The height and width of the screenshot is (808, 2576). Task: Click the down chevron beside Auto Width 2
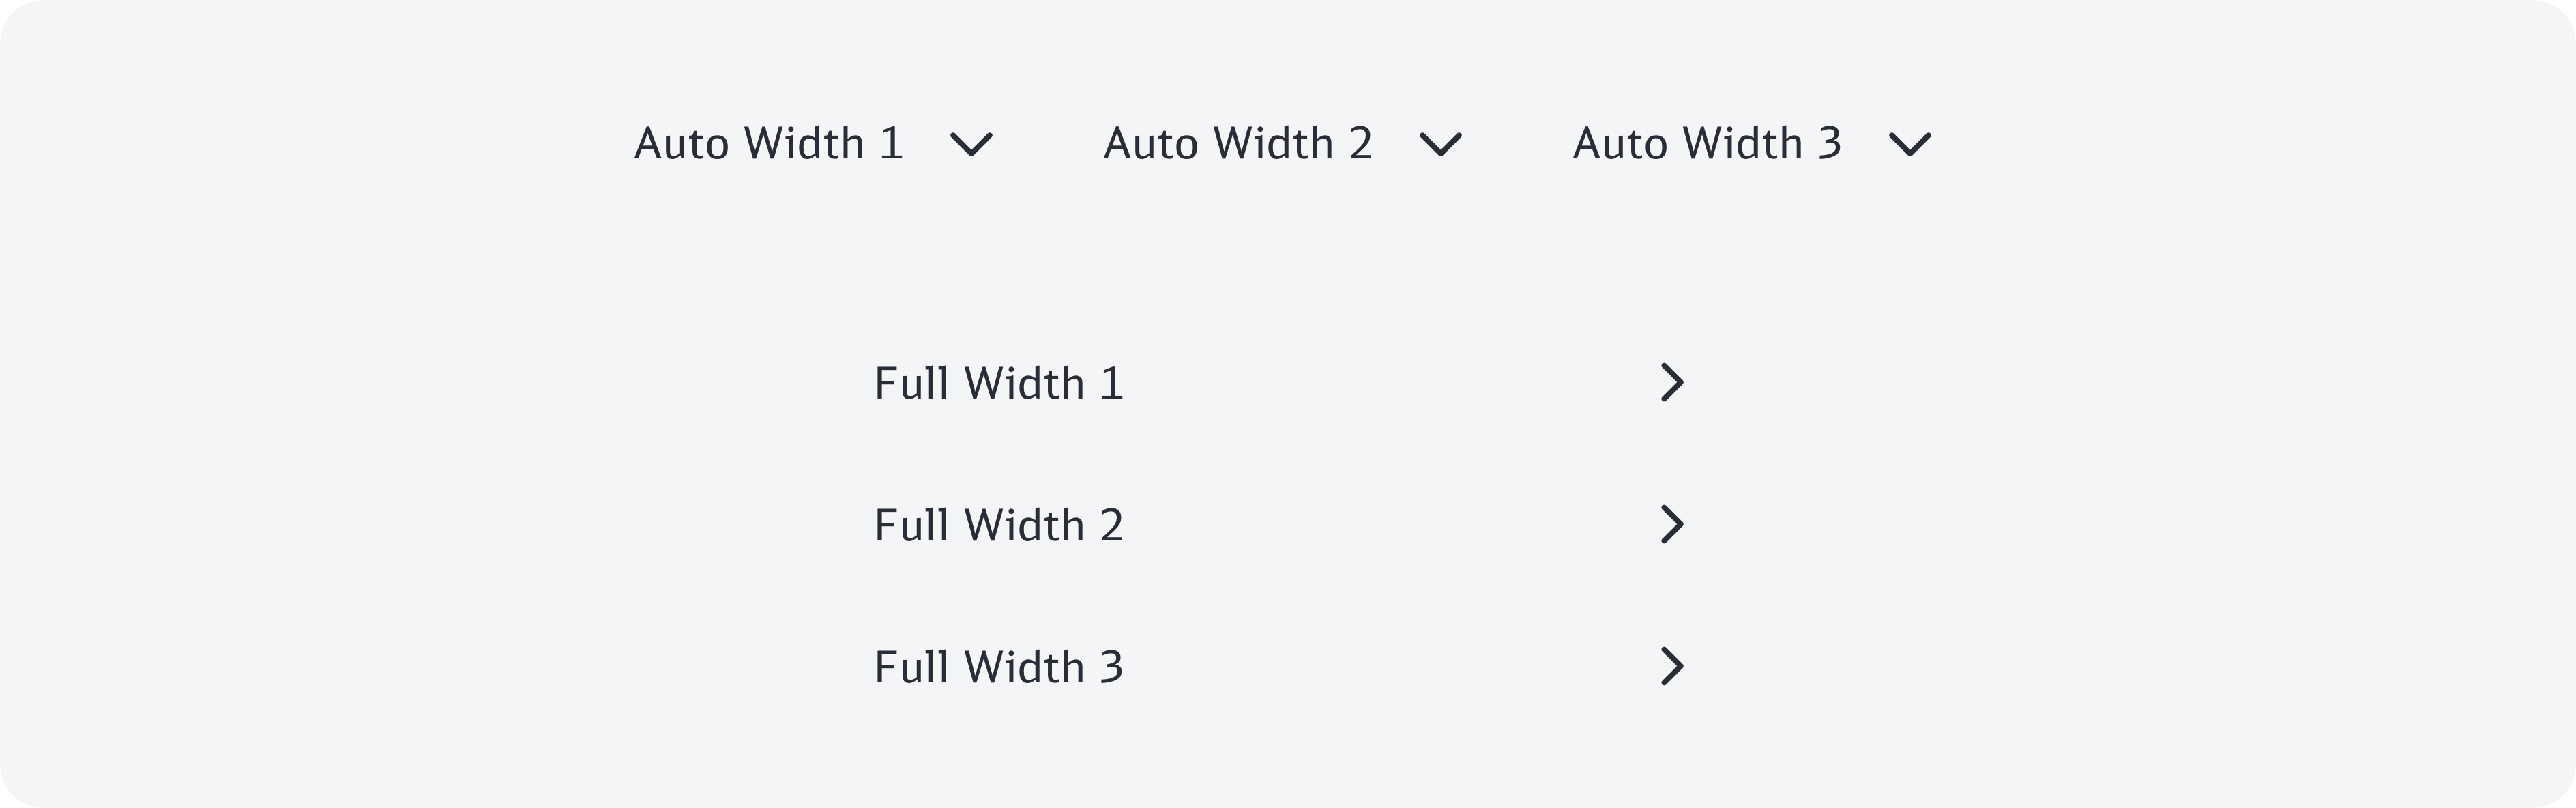coord(1440,145)
